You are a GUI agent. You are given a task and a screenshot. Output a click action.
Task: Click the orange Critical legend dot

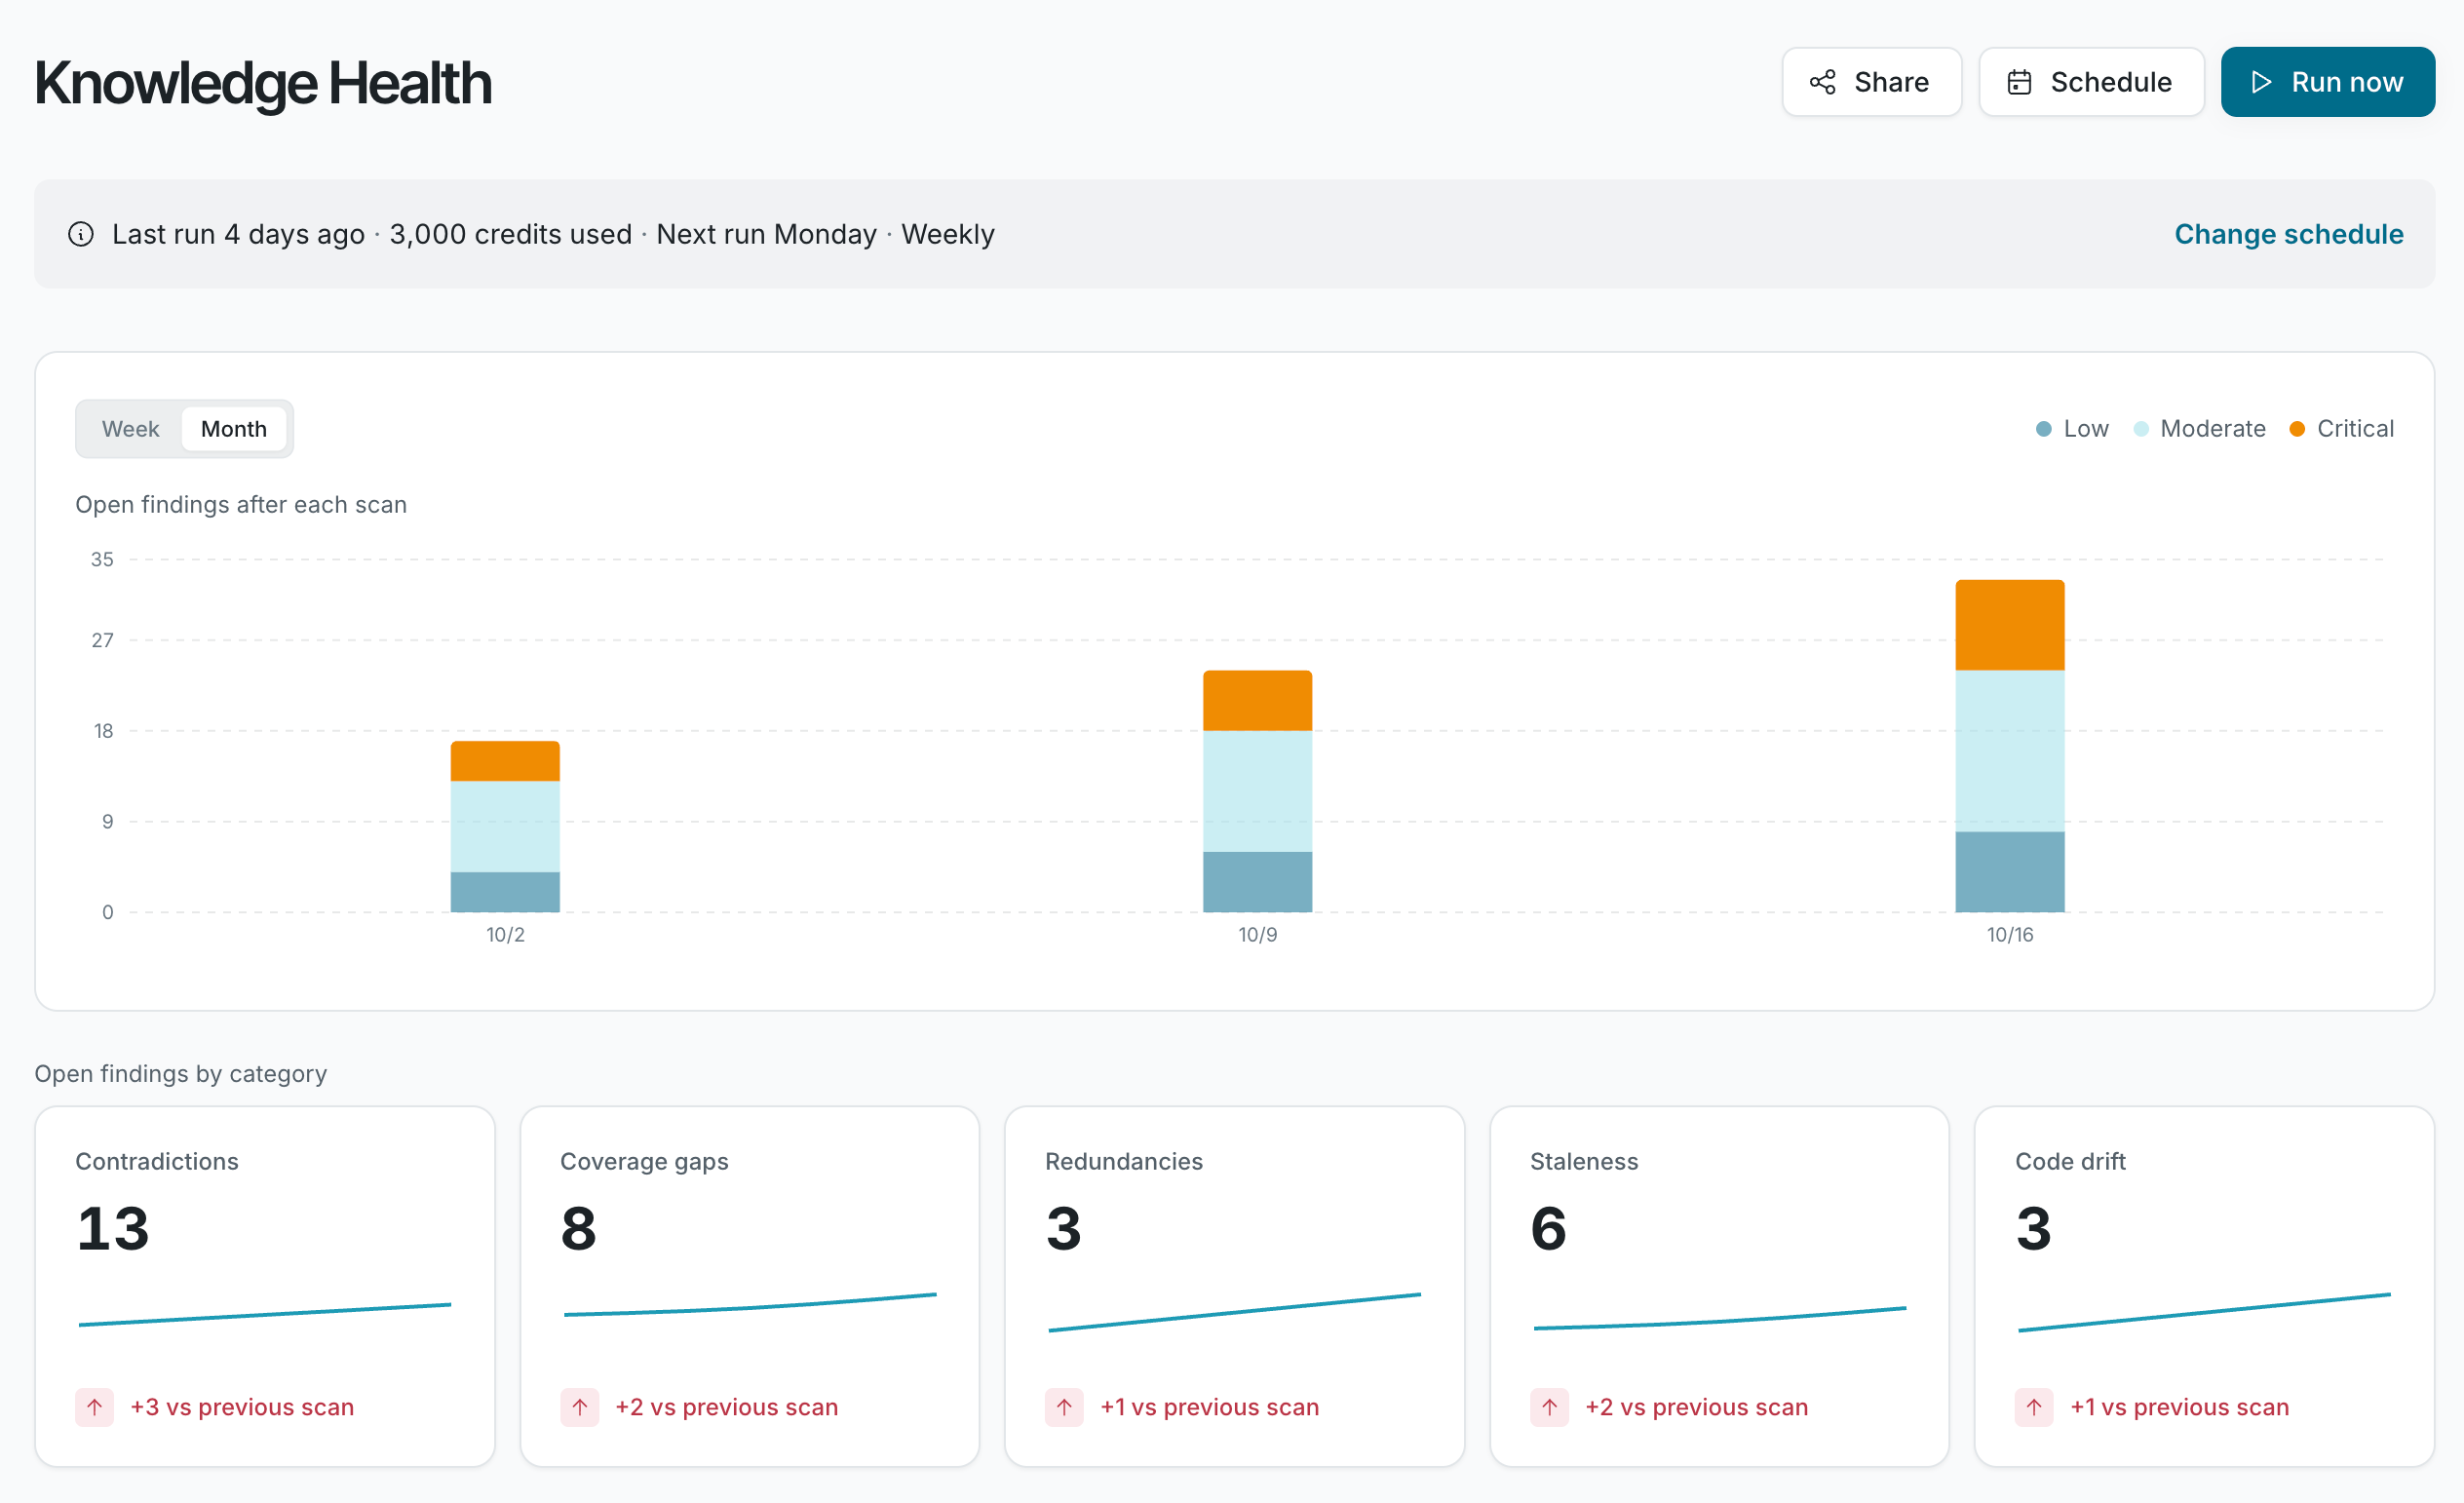[2297, 429]
